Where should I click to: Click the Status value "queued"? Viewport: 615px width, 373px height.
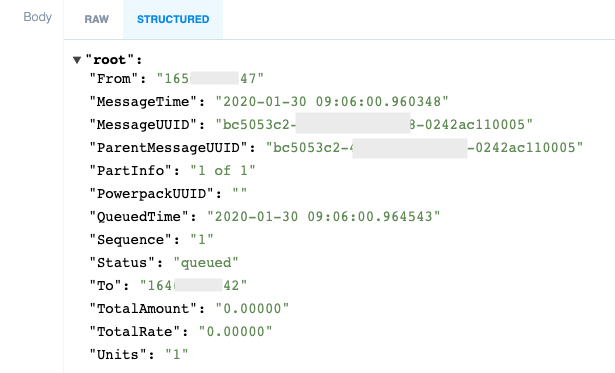[x=206, y=263]
